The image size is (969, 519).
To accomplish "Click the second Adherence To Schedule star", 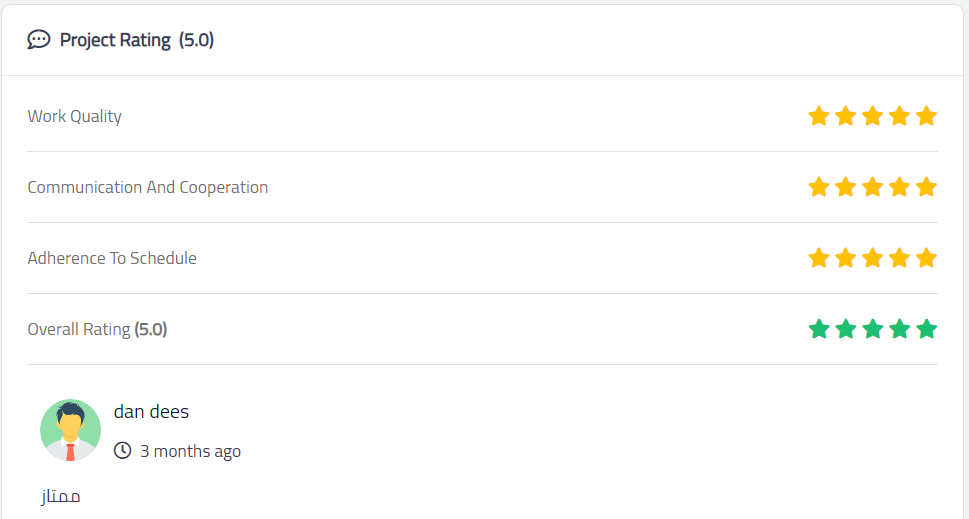I will coord(845,258).
